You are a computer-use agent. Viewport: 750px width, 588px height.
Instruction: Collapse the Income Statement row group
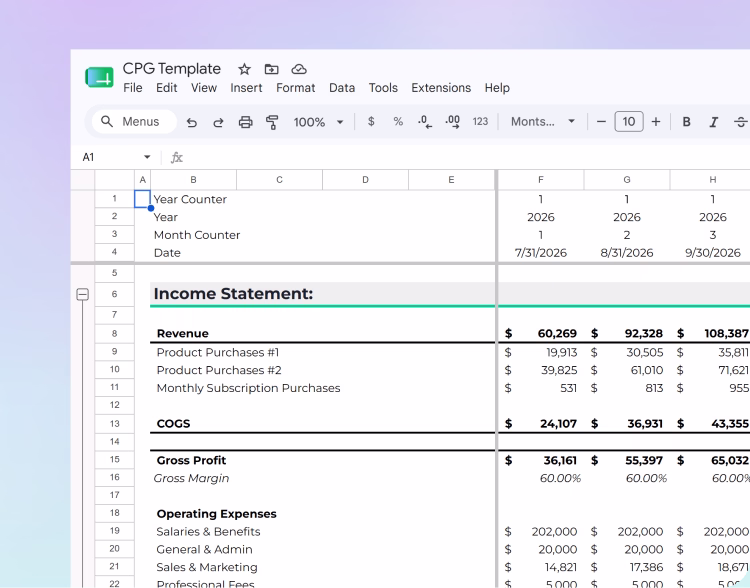(x=83, y=294)
